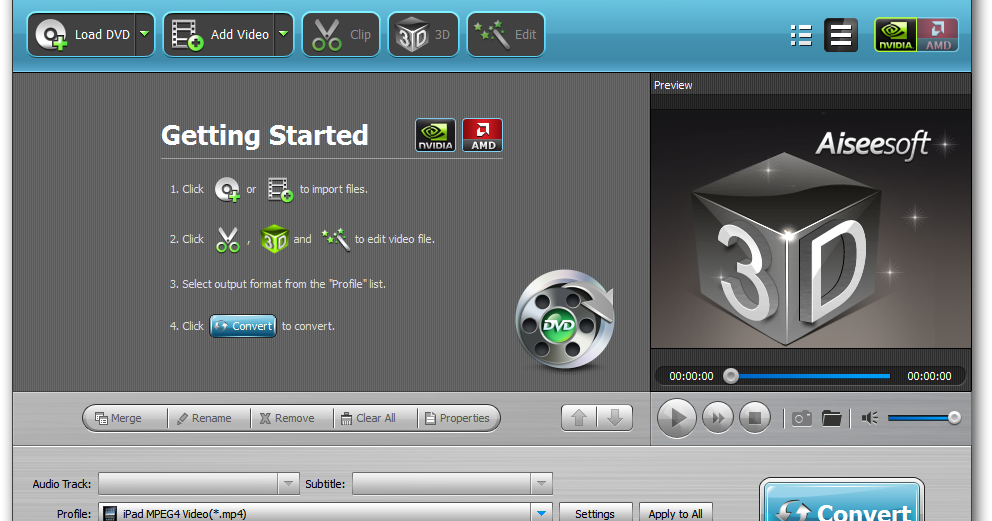Click the preview end time 00:00:00
This screenshot has height=521, width=992.
(929, 376)
